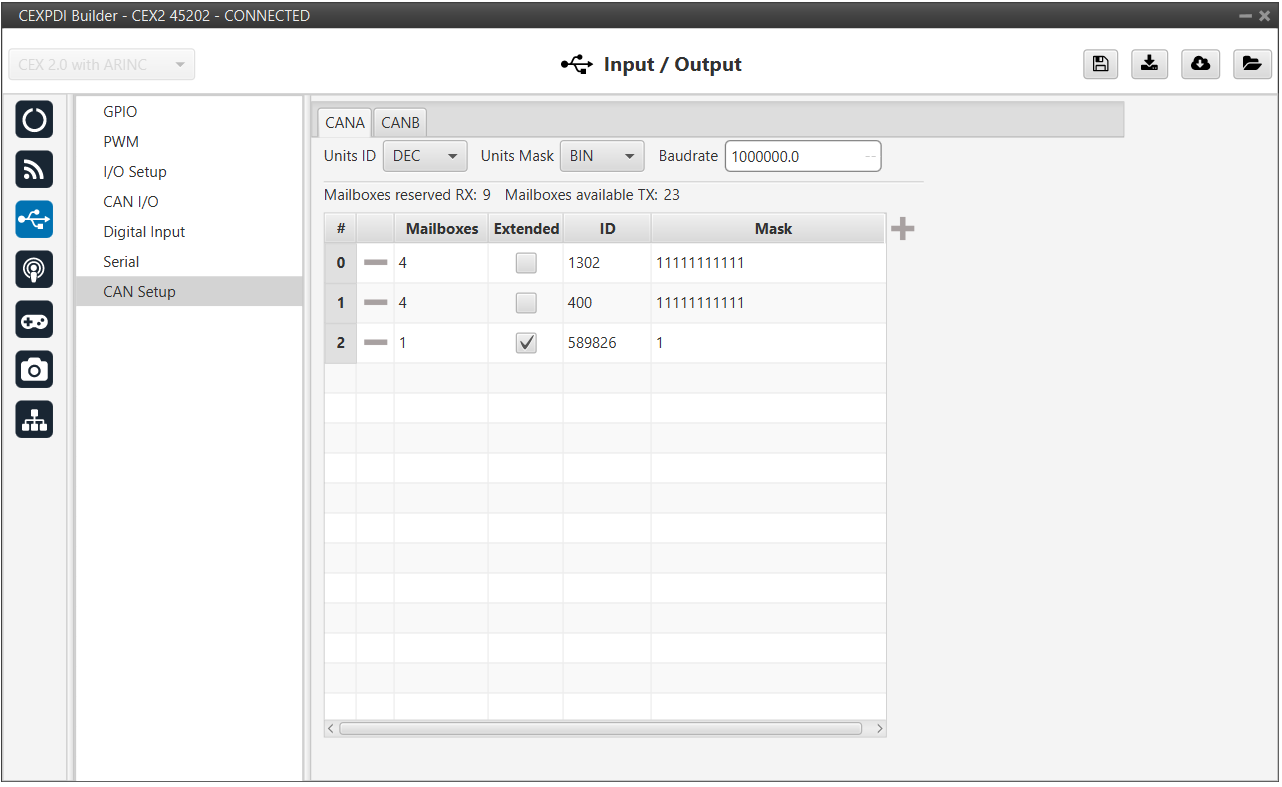
Task: Click the download-to-device icon
Action: pyautogui.click(x=1150, y=64)
